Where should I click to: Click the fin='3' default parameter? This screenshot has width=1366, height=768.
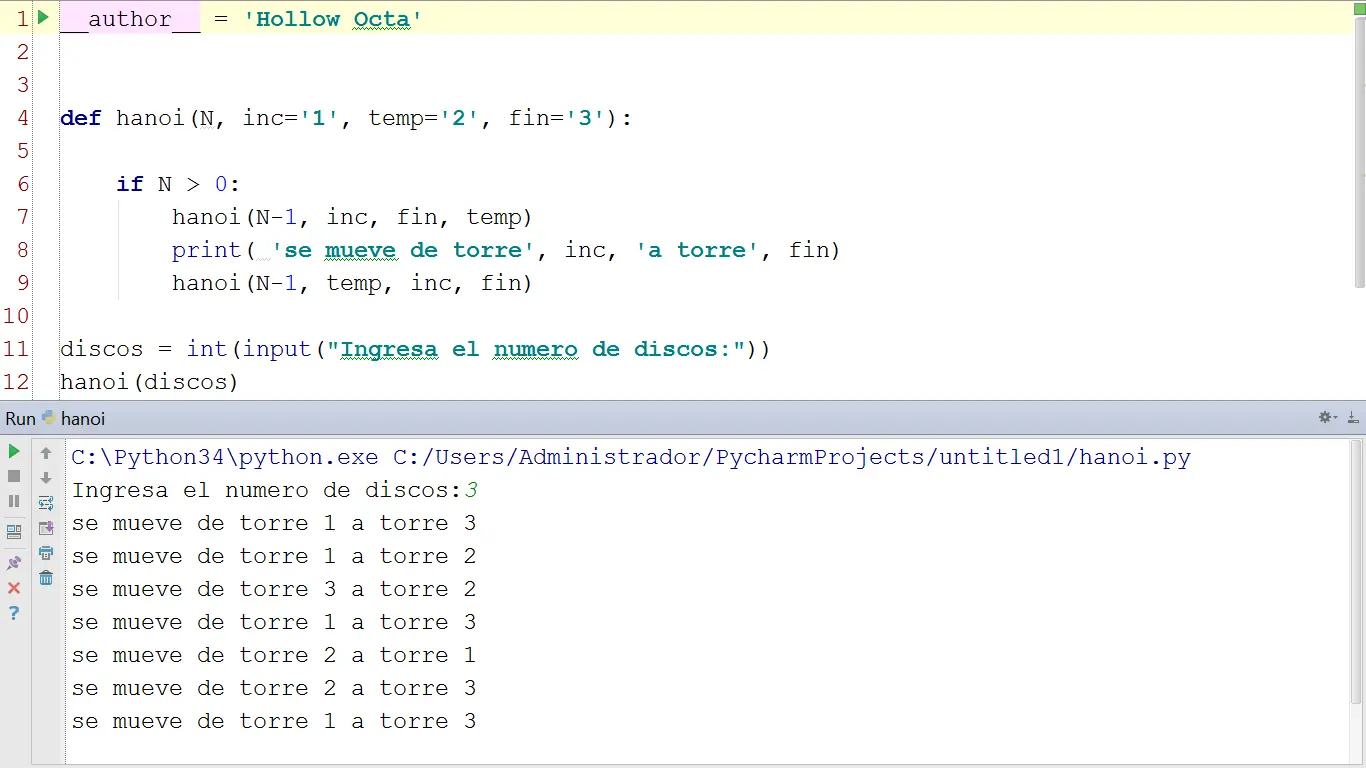tap(558, 118)
